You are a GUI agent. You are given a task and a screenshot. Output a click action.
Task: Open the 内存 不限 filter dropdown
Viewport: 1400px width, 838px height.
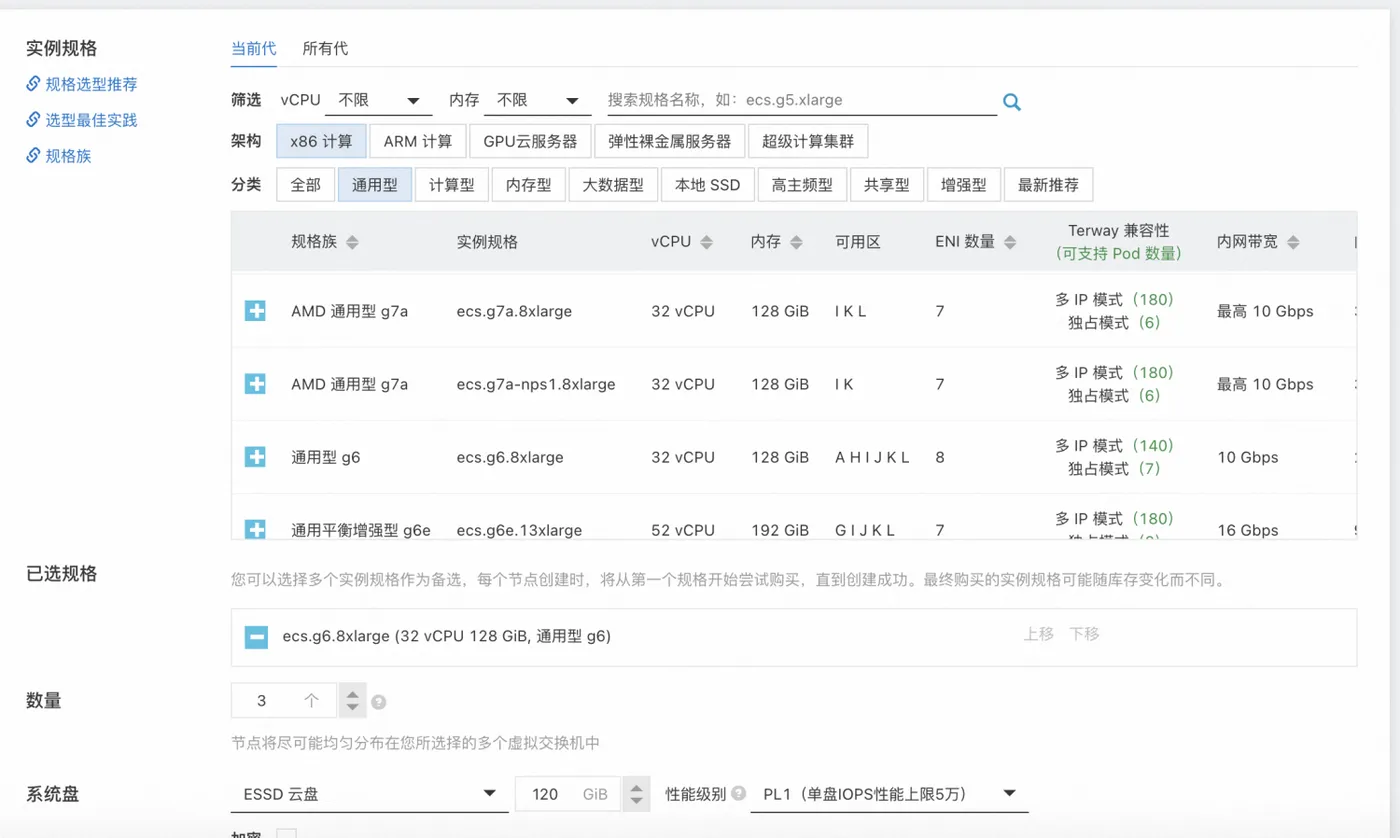(540, 100)
